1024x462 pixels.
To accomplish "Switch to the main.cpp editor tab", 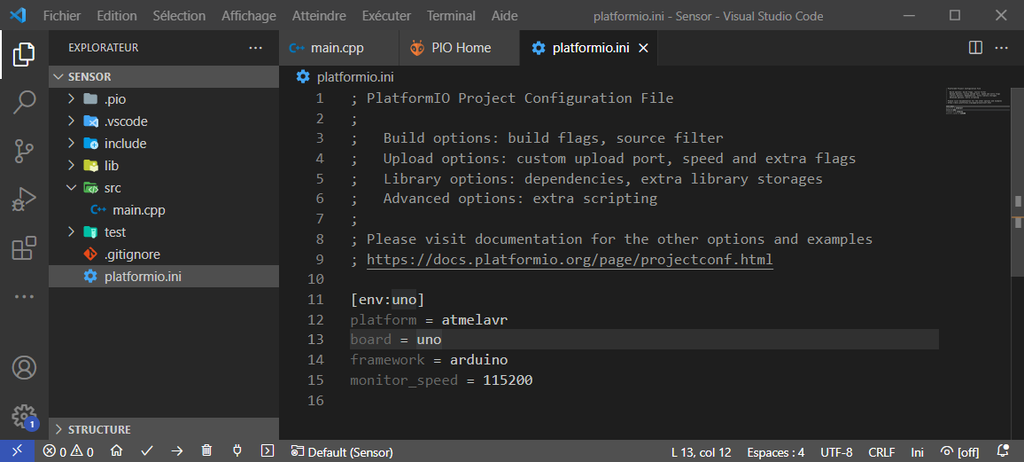I will point(338,48).
